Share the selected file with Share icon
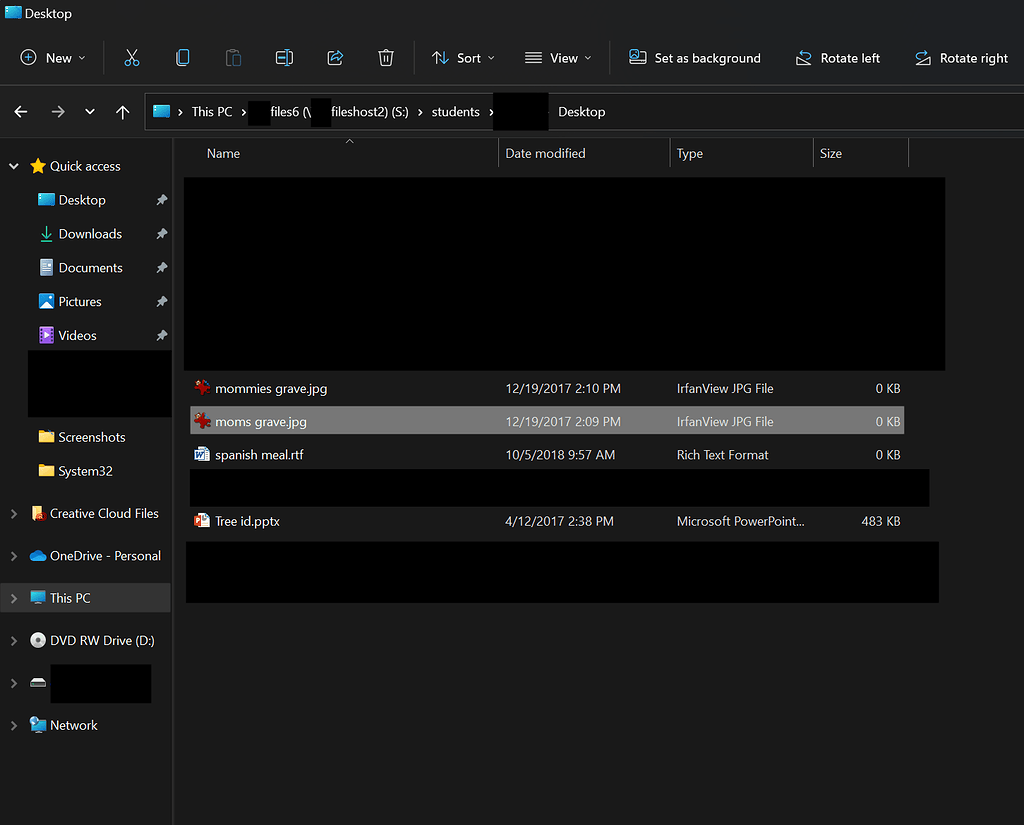Image resolution: width=1024 pixels, height=825 pixels. click(335, 57)
